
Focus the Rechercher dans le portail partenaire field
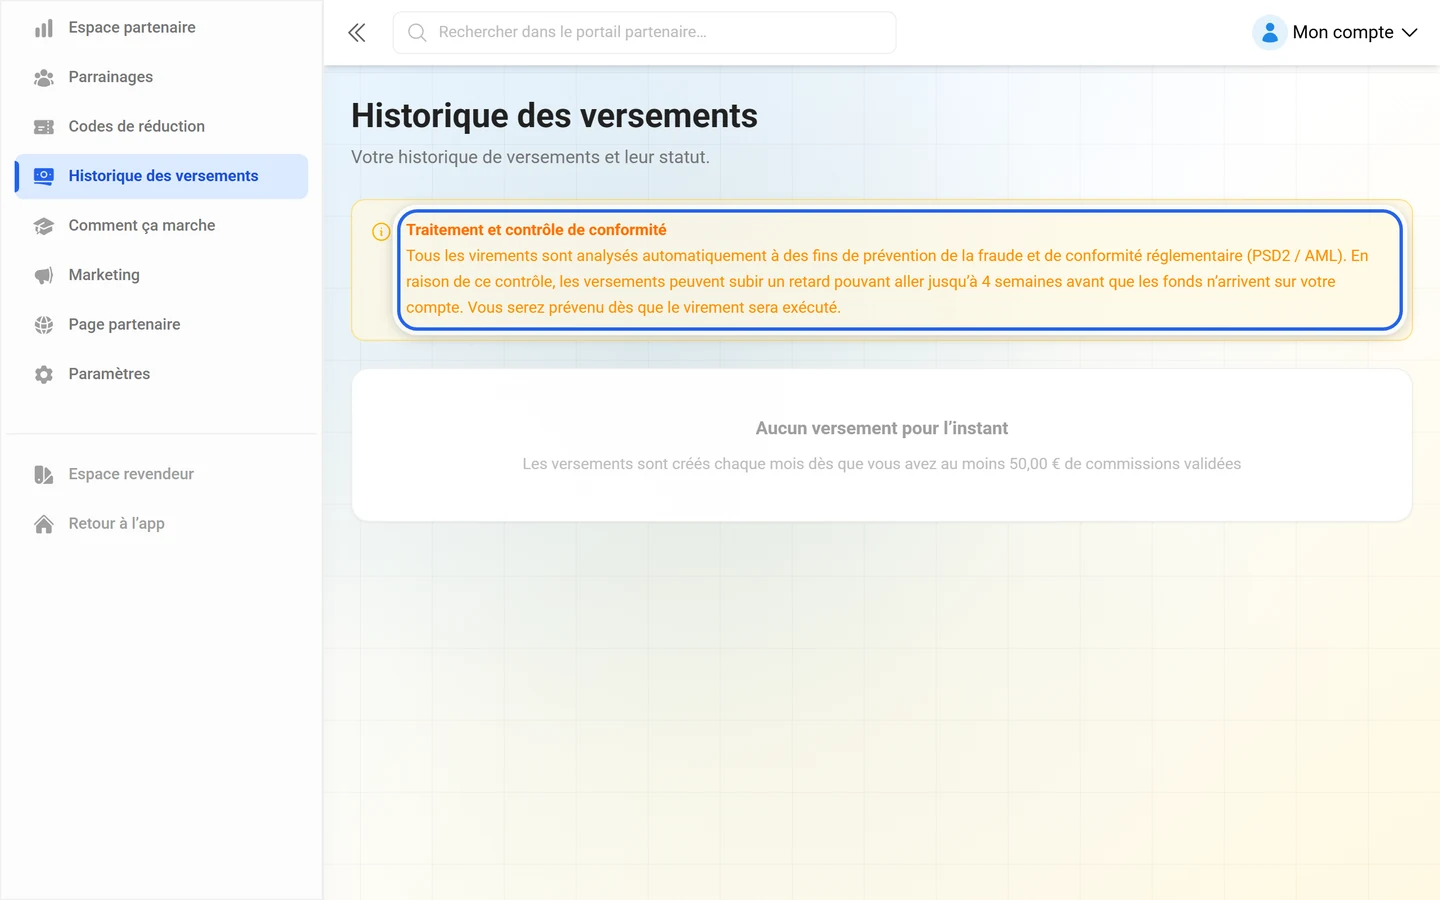(x=644, y=33)
